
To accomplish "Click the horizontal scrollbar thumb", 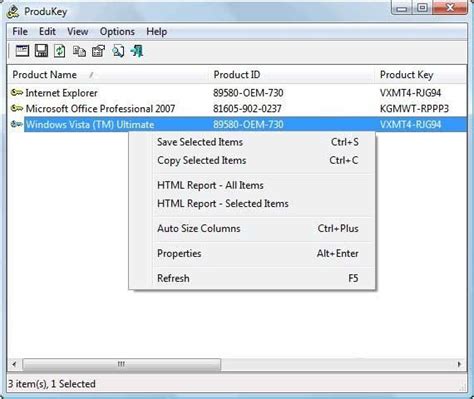I will [x=121, y=364].
